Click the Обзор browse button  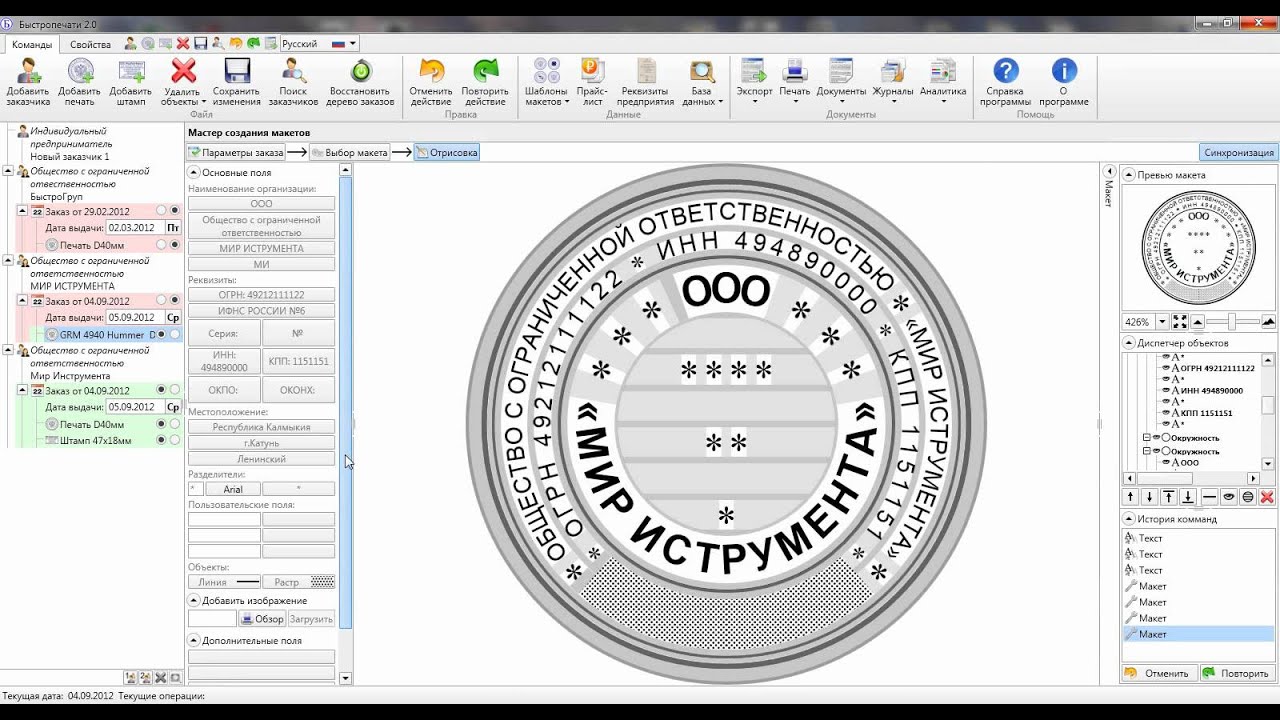[x=263, y=618]
